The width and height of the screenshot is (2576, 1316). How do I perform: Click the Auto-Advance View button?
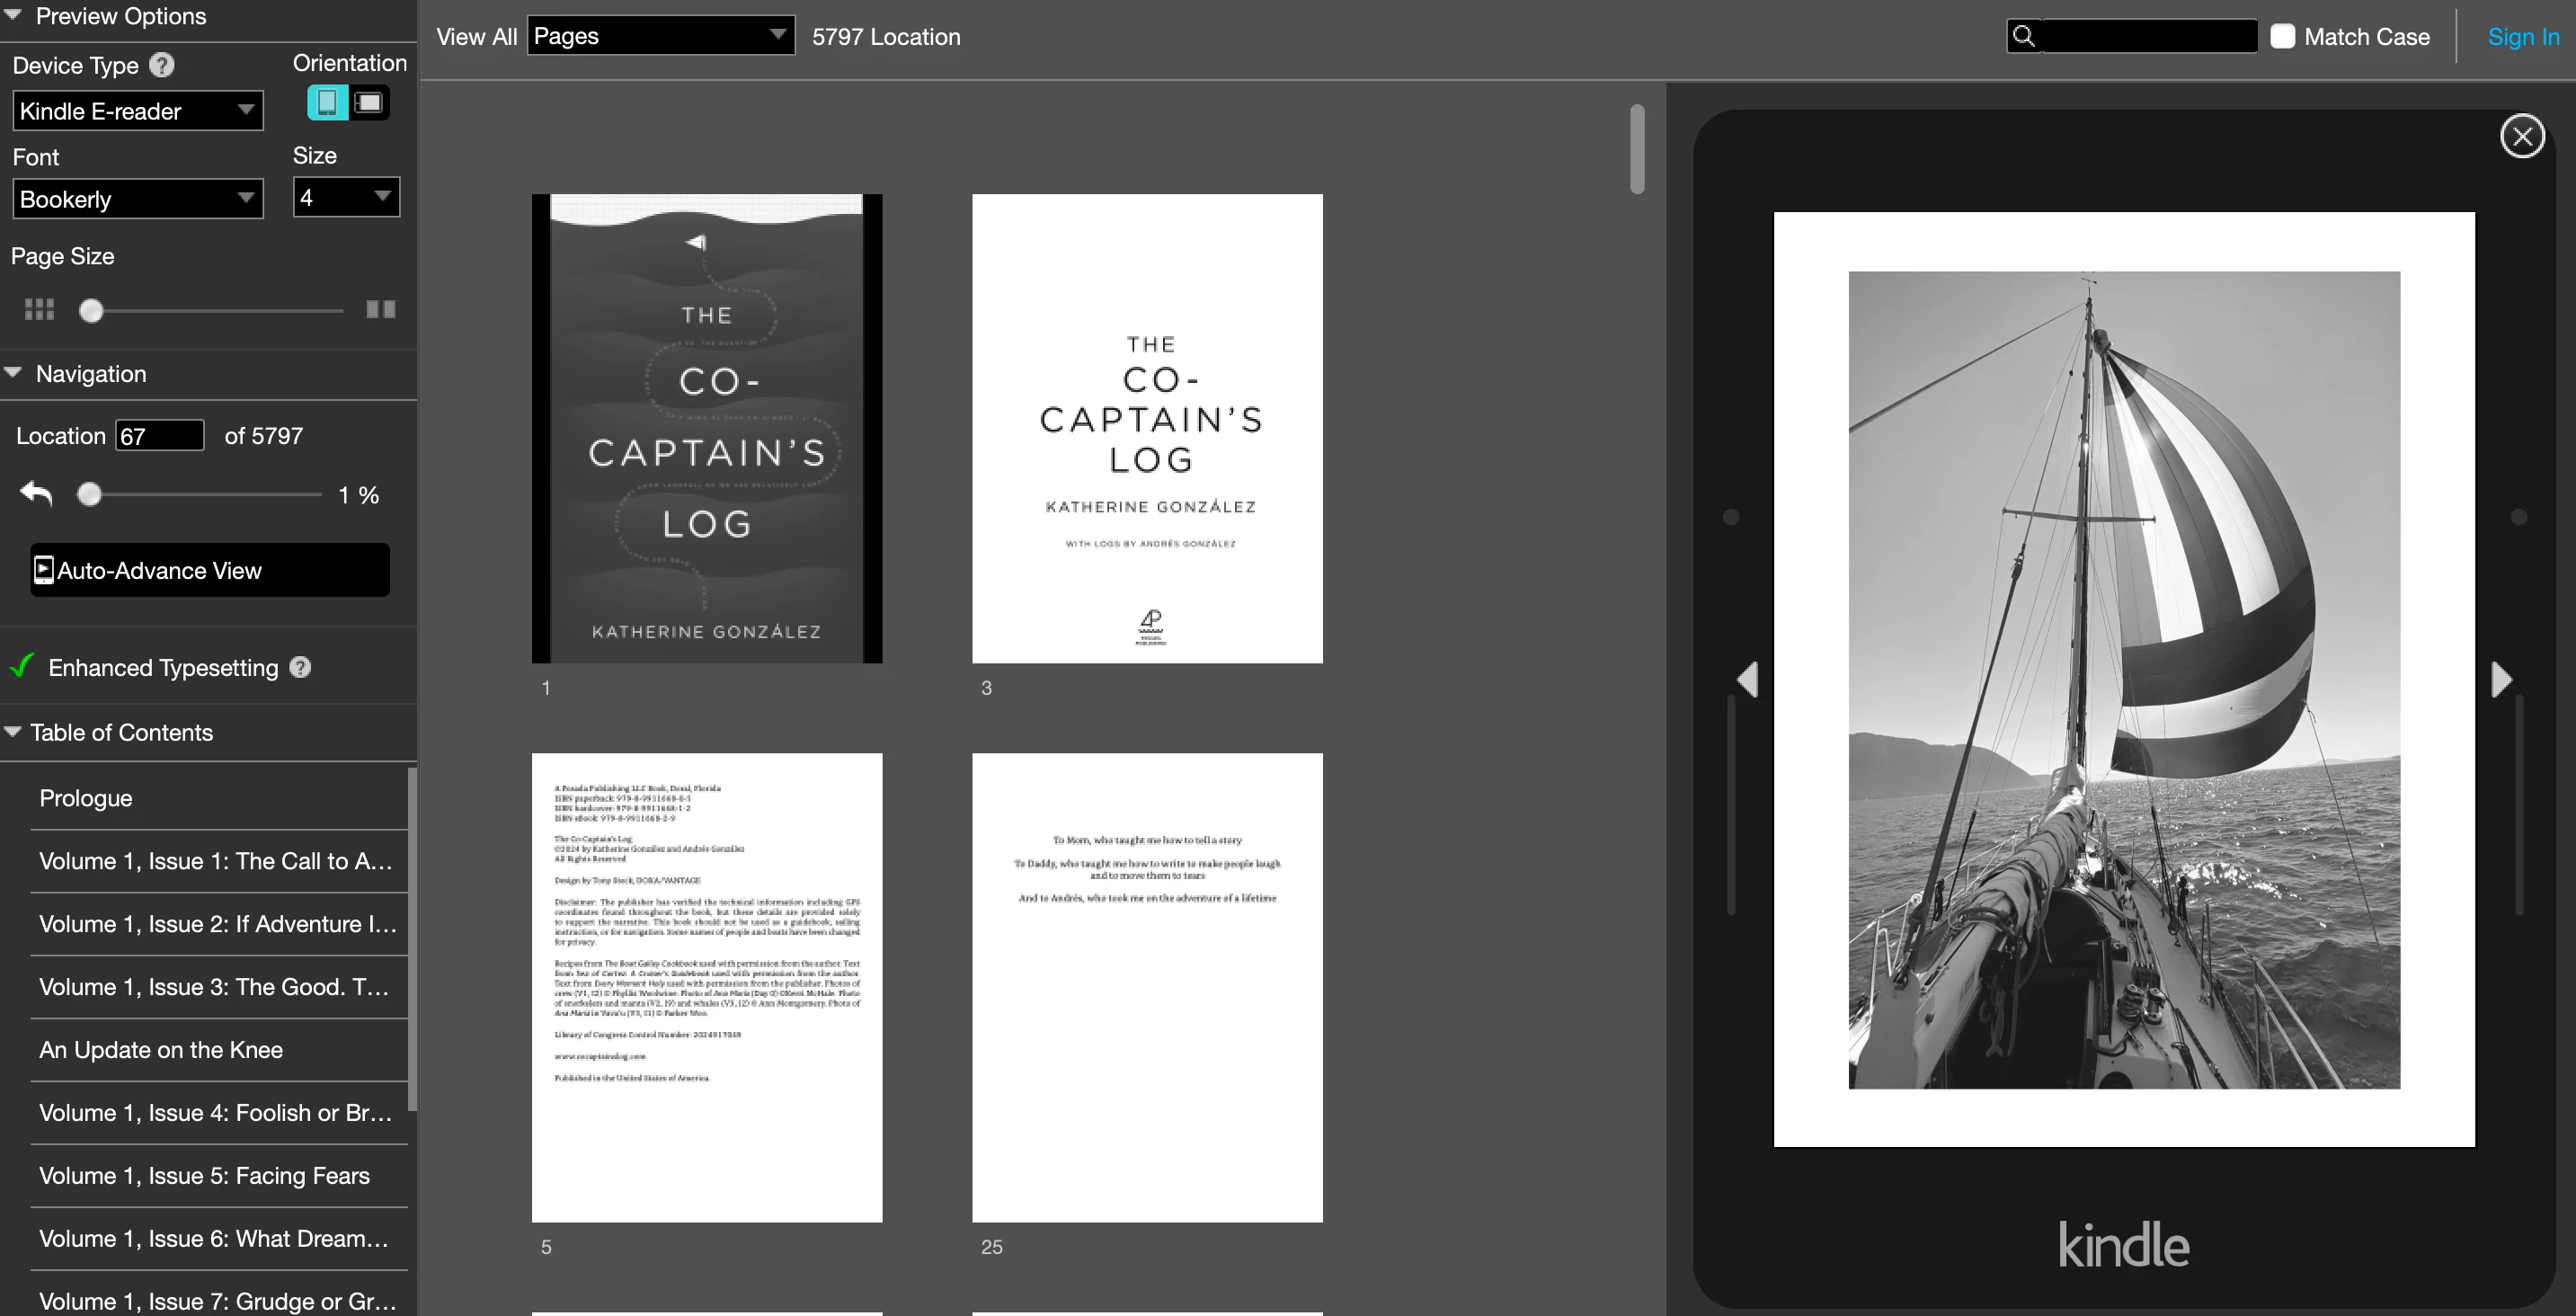pos(210,570)
